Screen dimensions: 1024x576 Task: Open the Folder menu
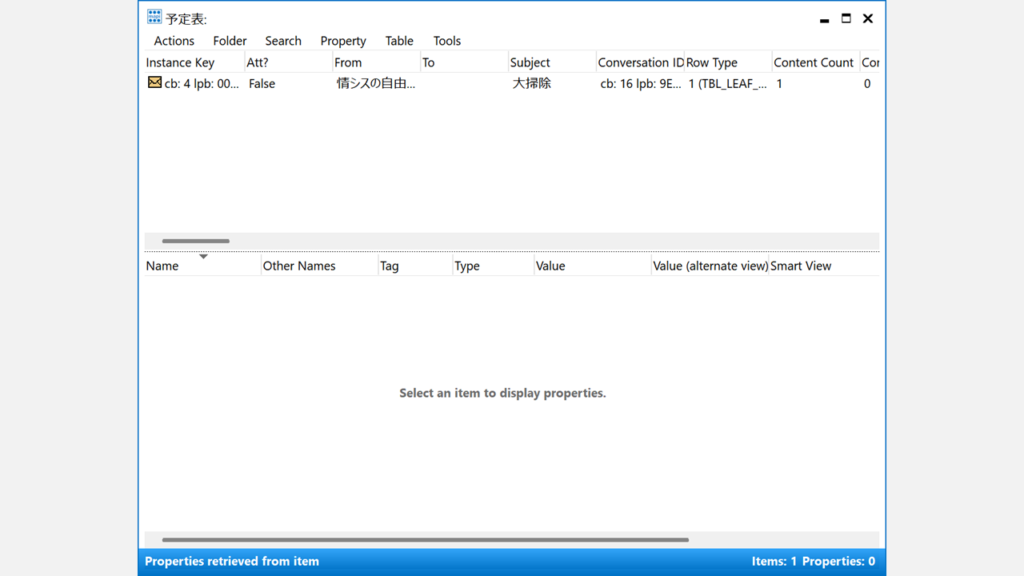tap(230, 41)
